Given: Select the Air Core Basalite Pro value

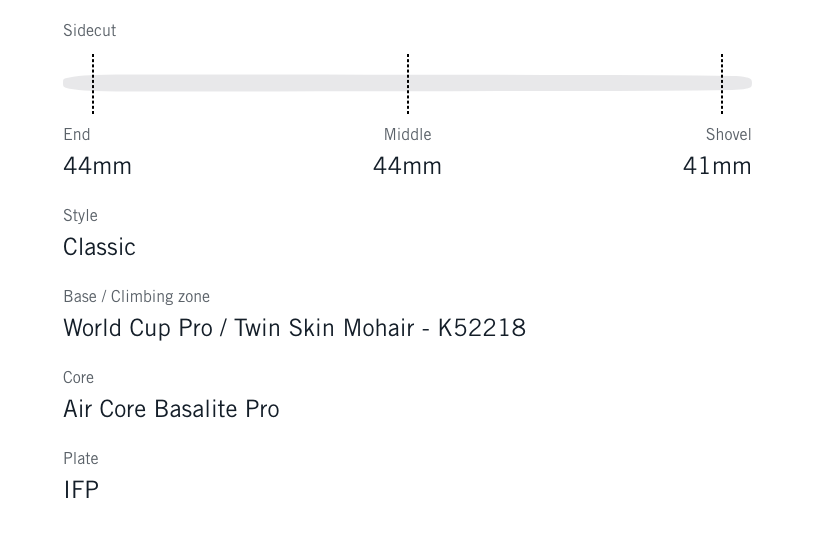Looking at the screenshot, I should (x=171, y=409).
